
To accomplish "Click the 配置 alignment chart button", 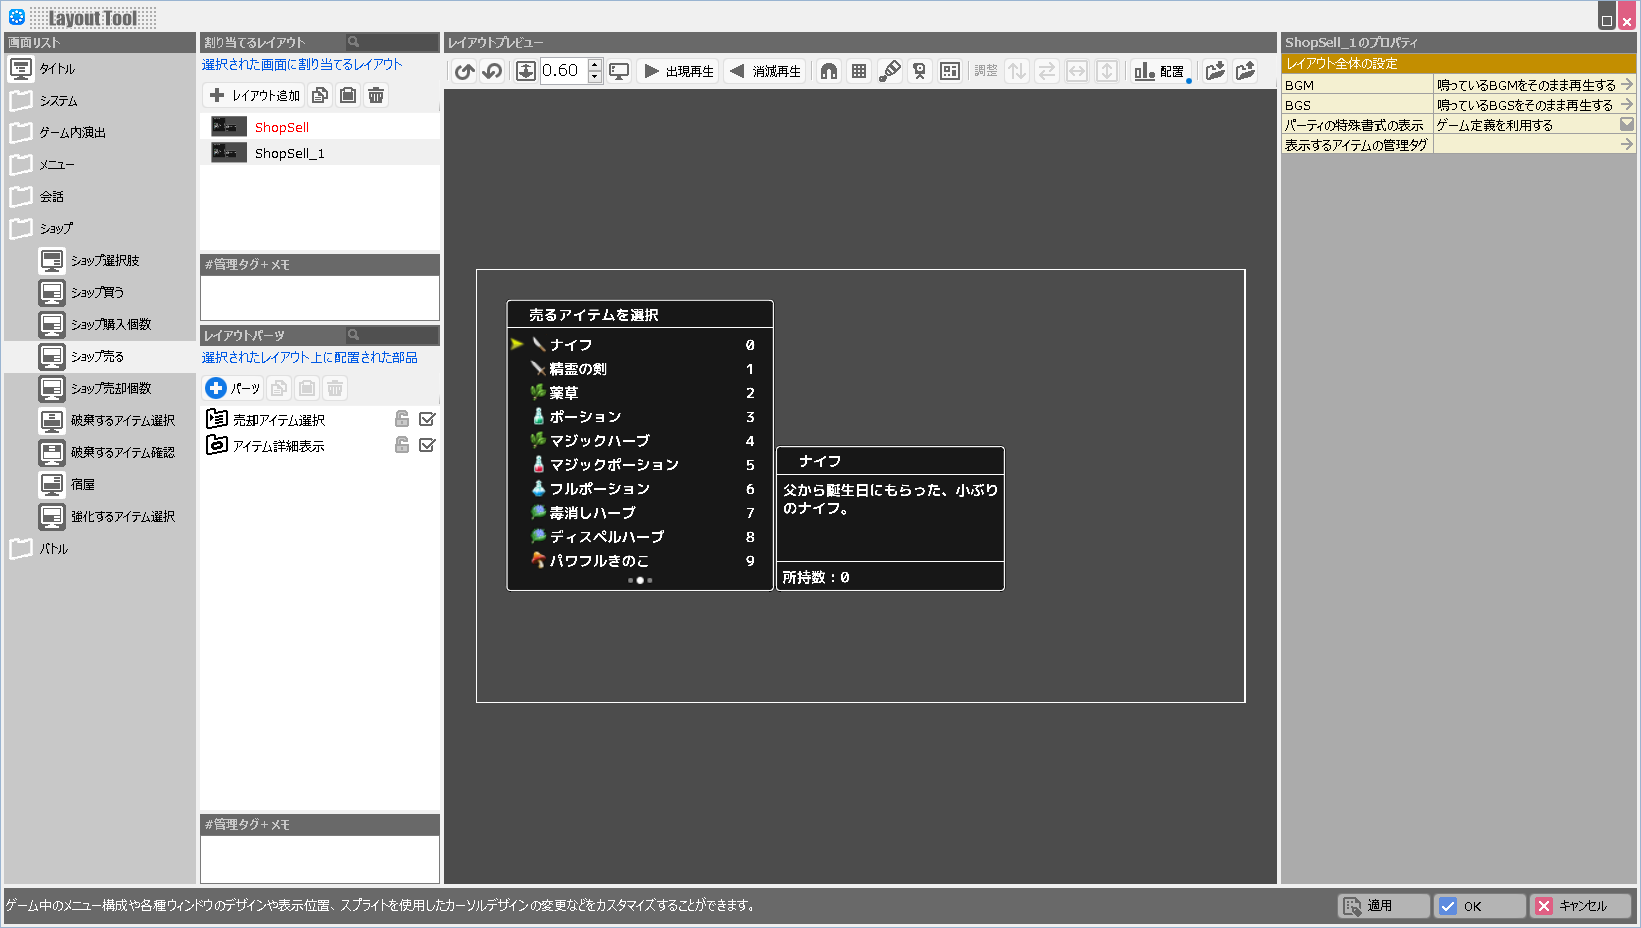I will (x=1160, y=71).
